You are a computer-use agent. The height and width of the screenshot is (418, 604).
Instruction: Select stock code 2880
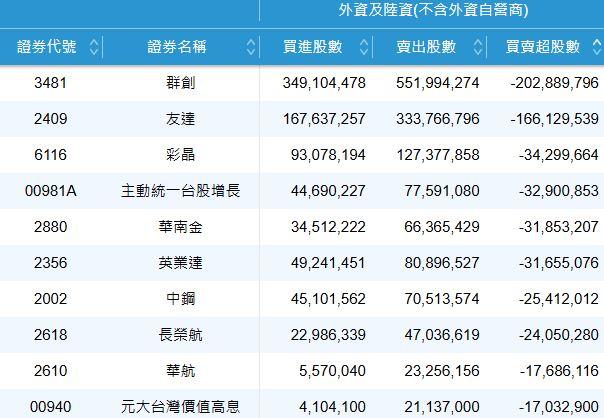(x=50, y=227)
